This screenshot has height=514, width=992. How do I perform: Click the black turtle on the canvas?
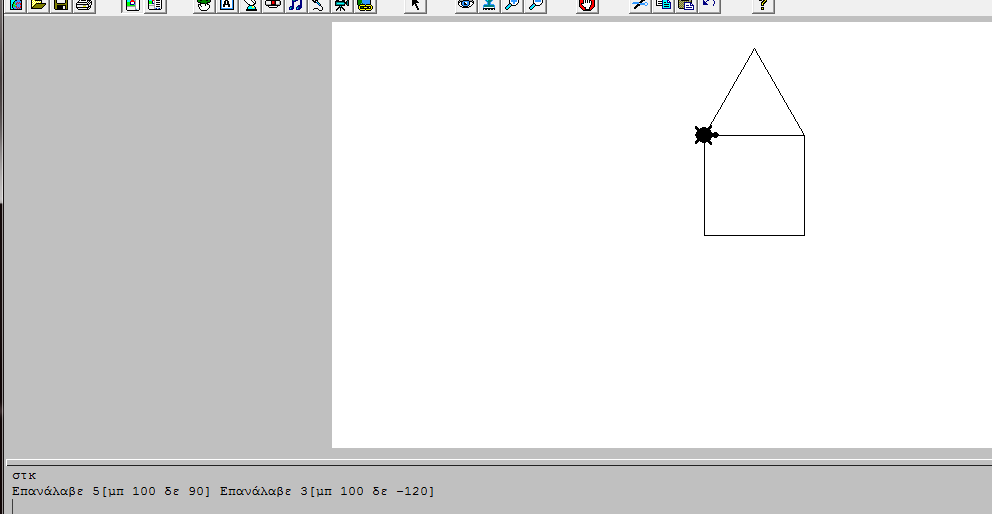(705, 135)
